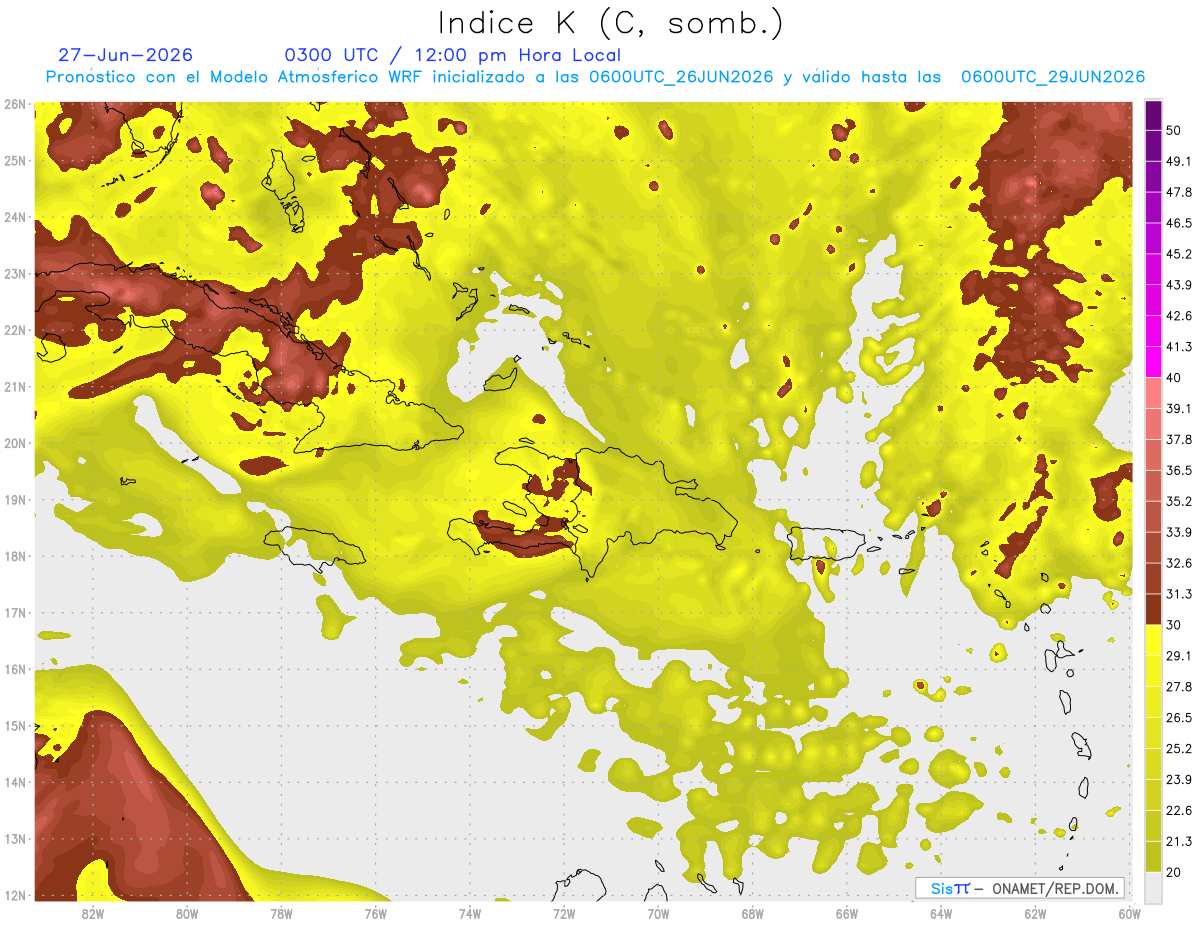Image resolution: width=1200 pixels, height=927 pixels.
Task: Click the colorbar value "36.5"
Action: pos(1179,470)
